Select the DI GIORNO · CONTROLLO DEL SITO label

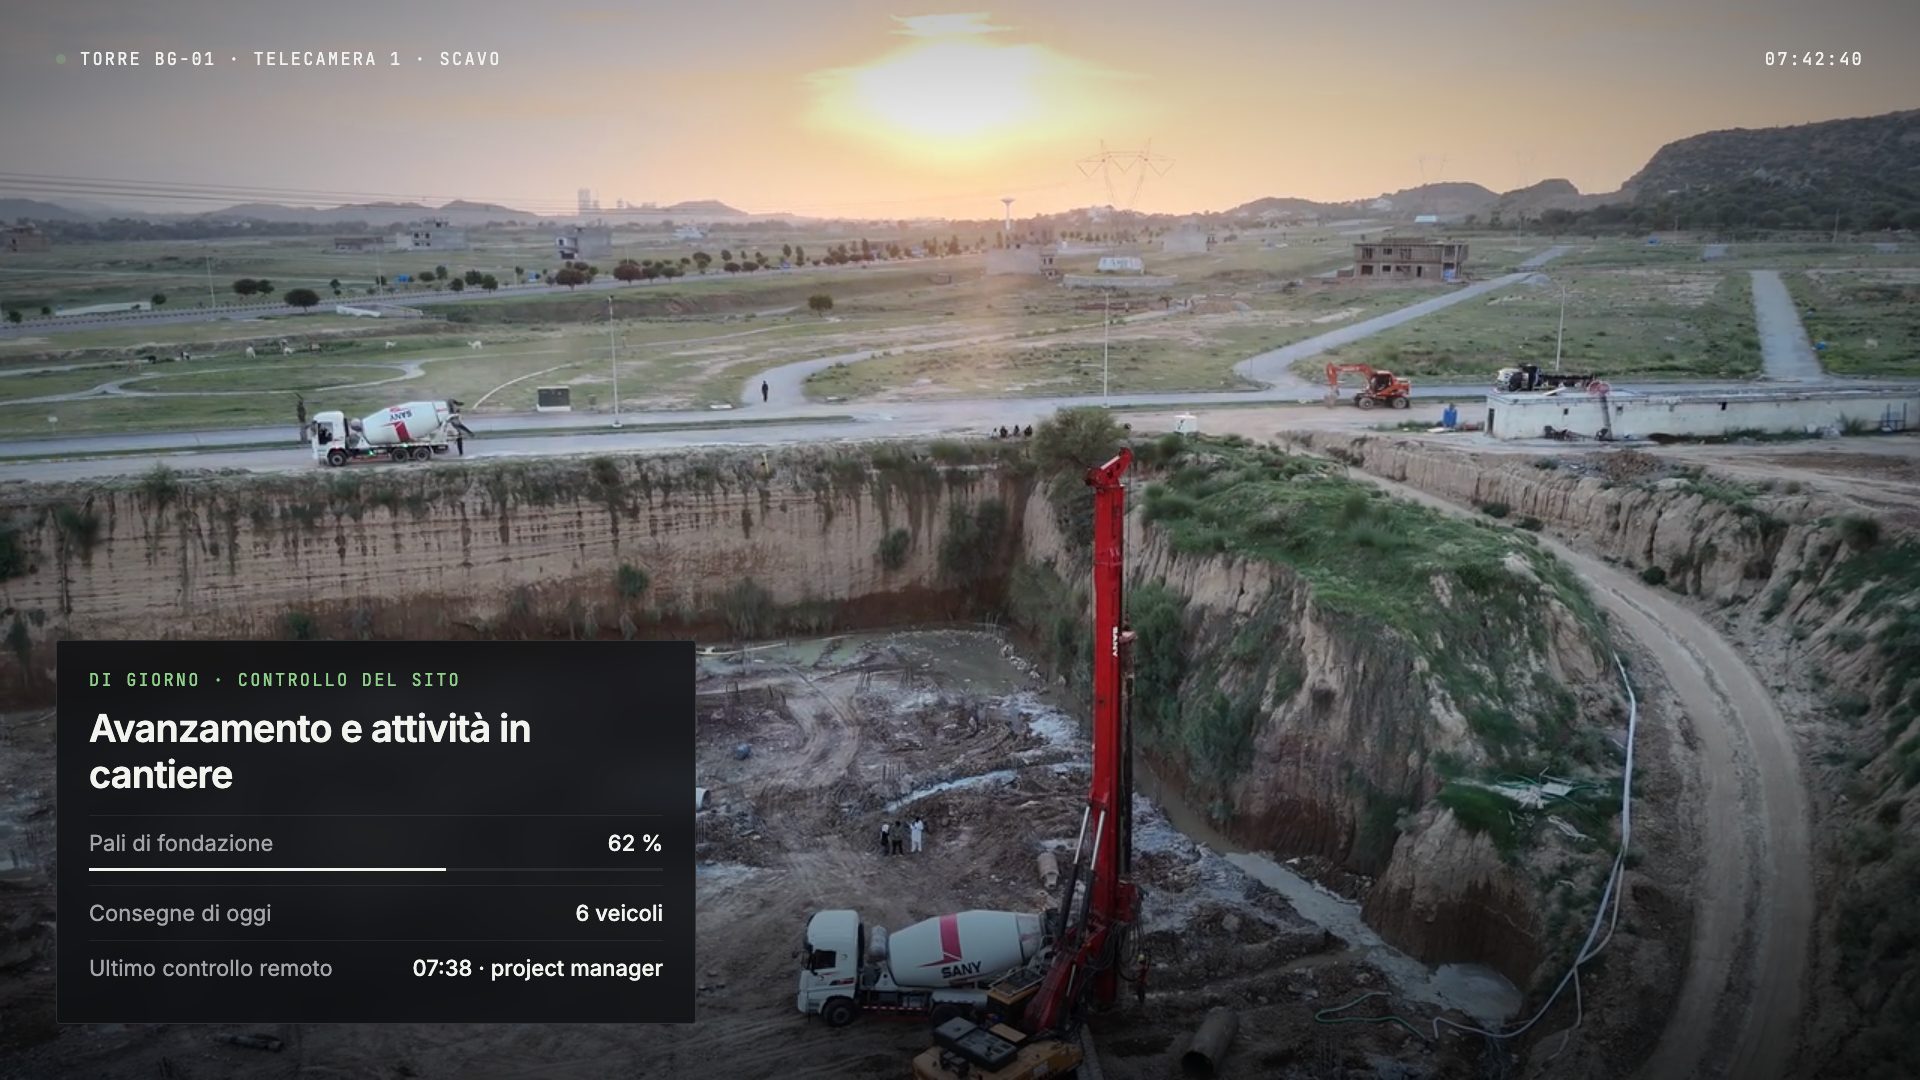pos(274,680)
